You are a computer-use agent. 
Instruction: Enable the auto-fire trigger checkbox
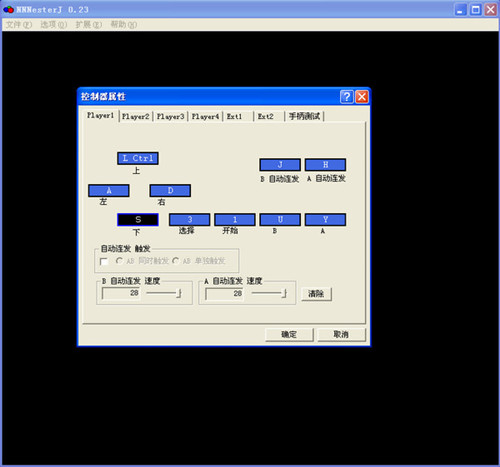pyautogui.click(x=104, y=262)
